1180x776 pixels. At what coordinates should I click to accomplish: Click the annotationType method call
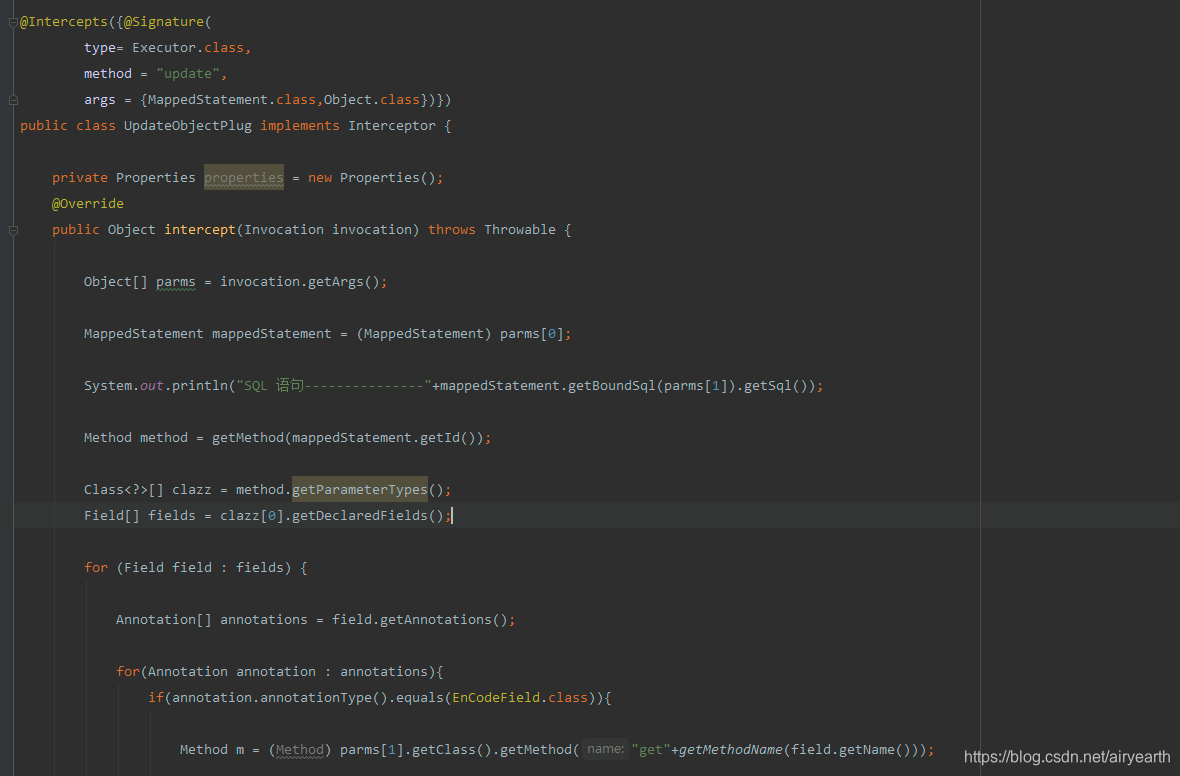pos(316,698)
